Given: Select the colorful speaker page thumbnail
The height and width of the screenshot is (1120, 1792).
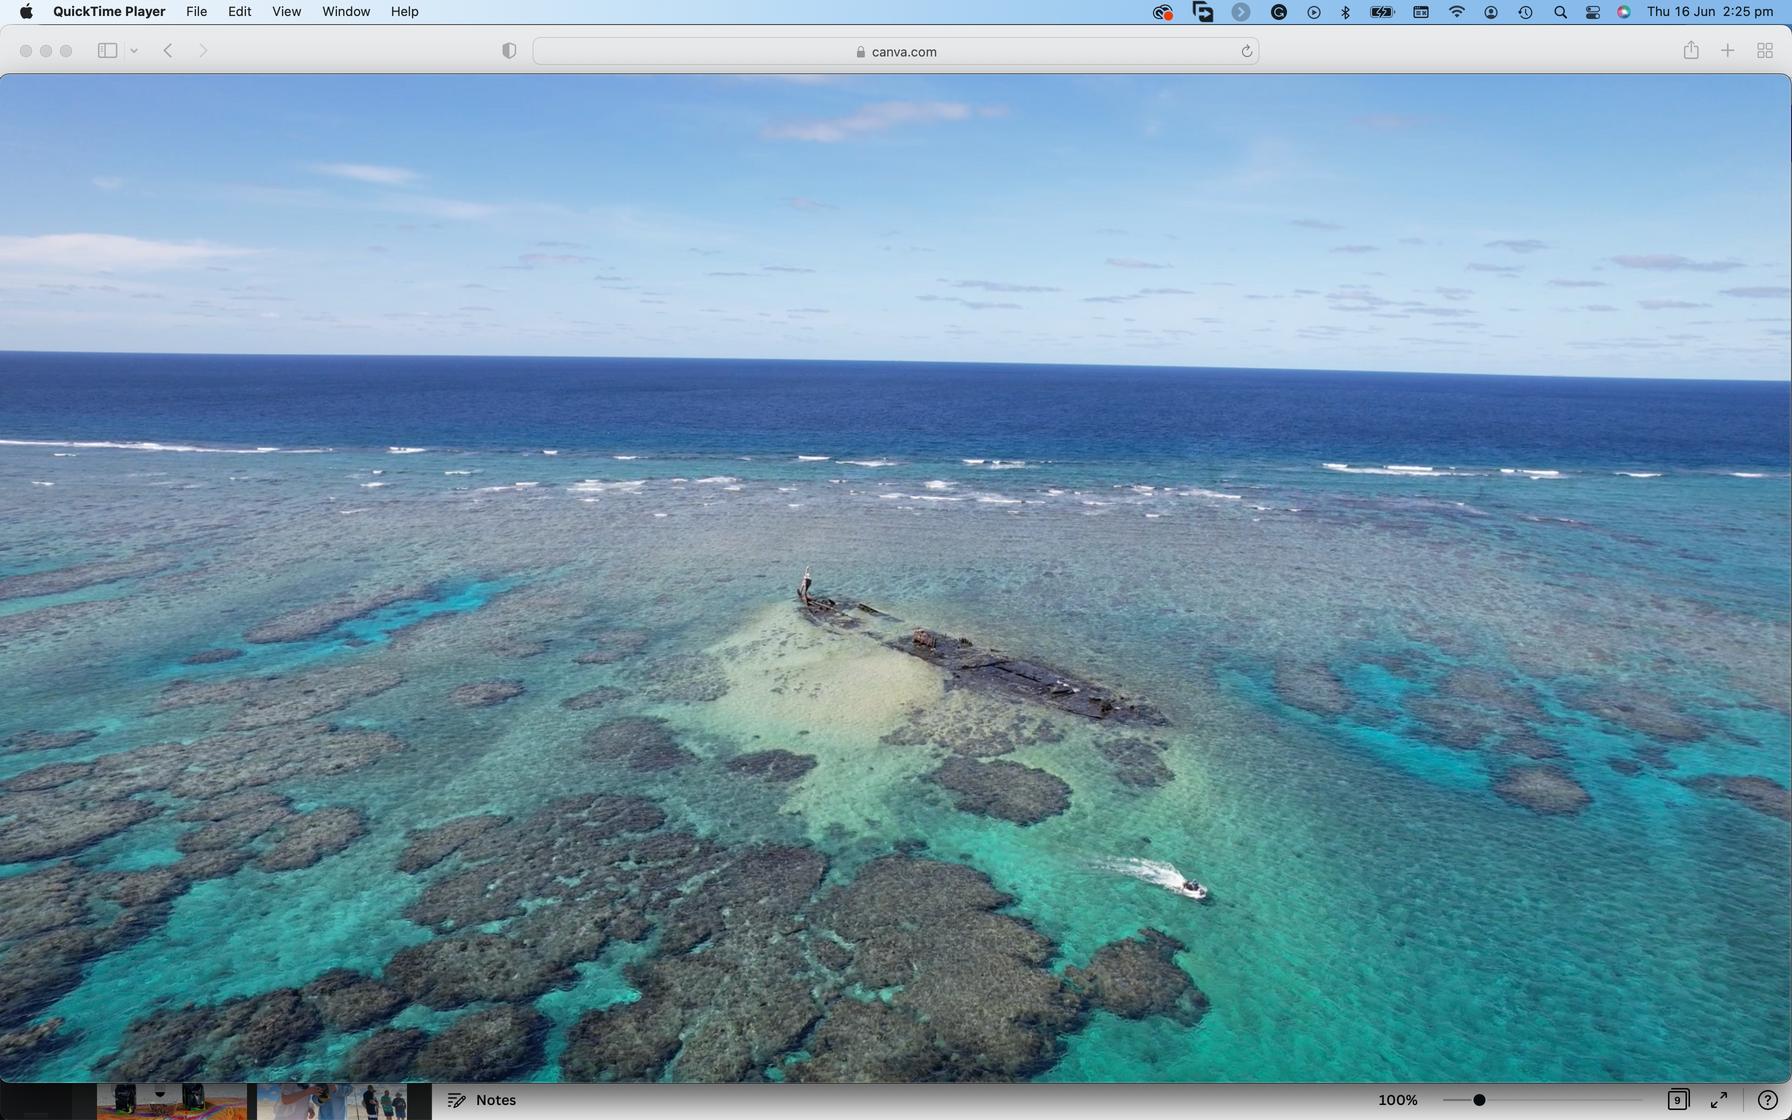Looking at the screenshot, I should (171, 1101).
